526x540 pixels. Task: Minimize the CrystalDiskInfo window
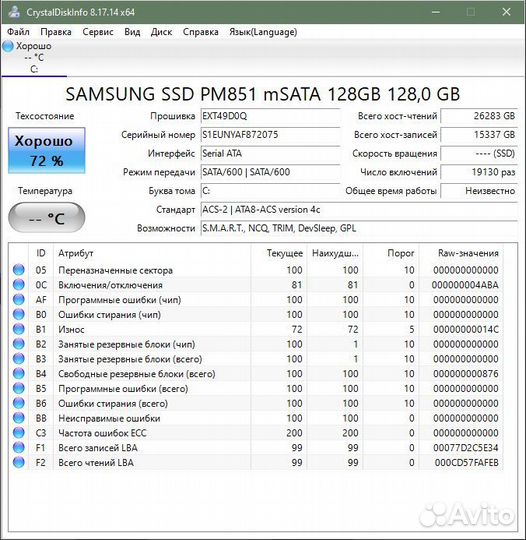coord(436,12)
